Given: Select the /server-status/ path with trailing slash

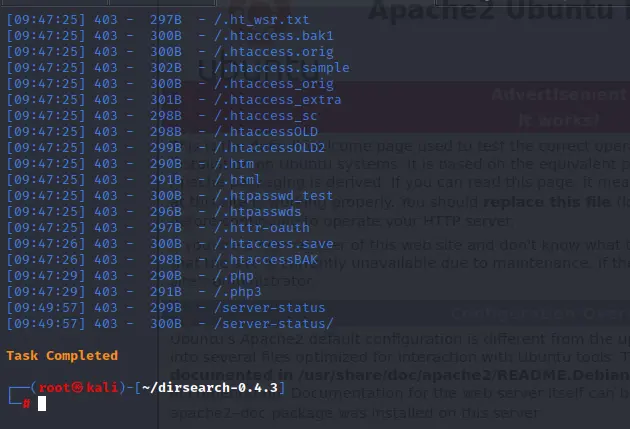Looking at the screenshot, I should tap(274, 324).
